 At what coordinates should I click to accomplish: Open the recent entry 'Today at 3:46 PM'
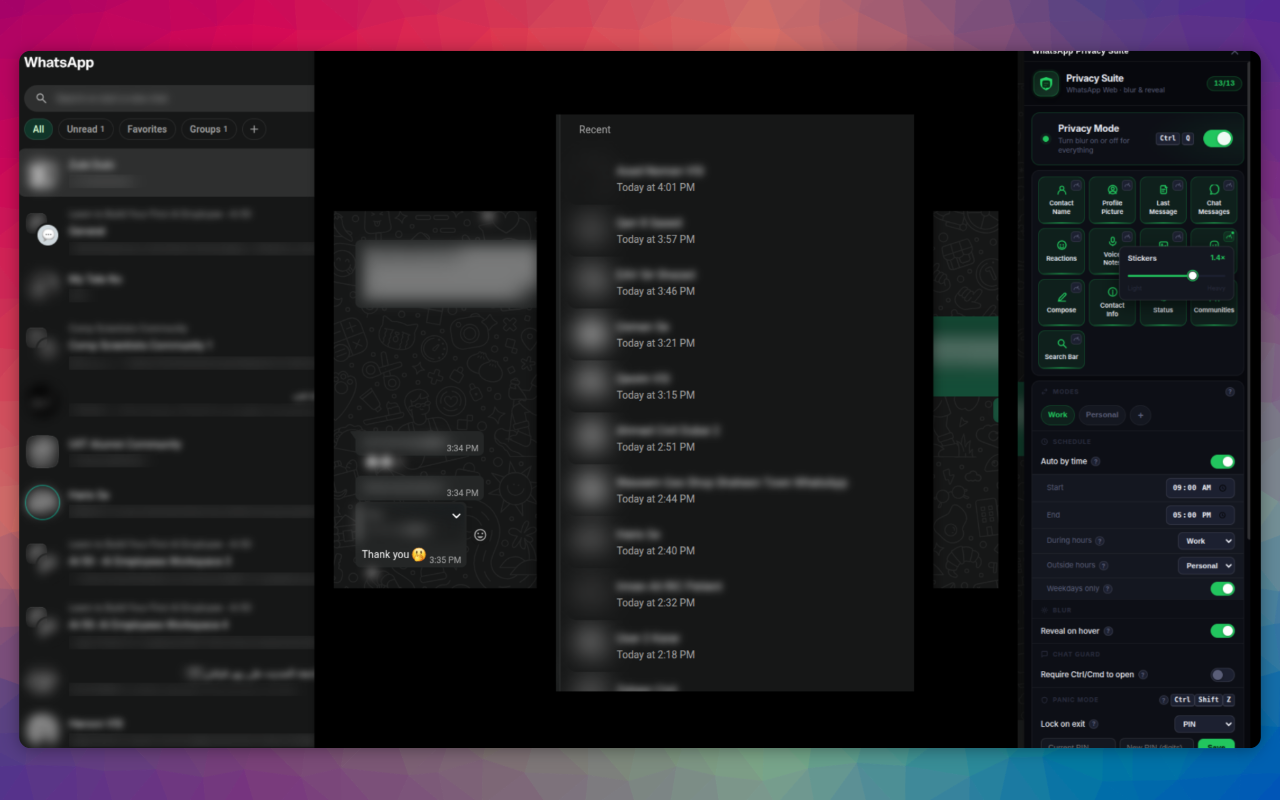735,283
